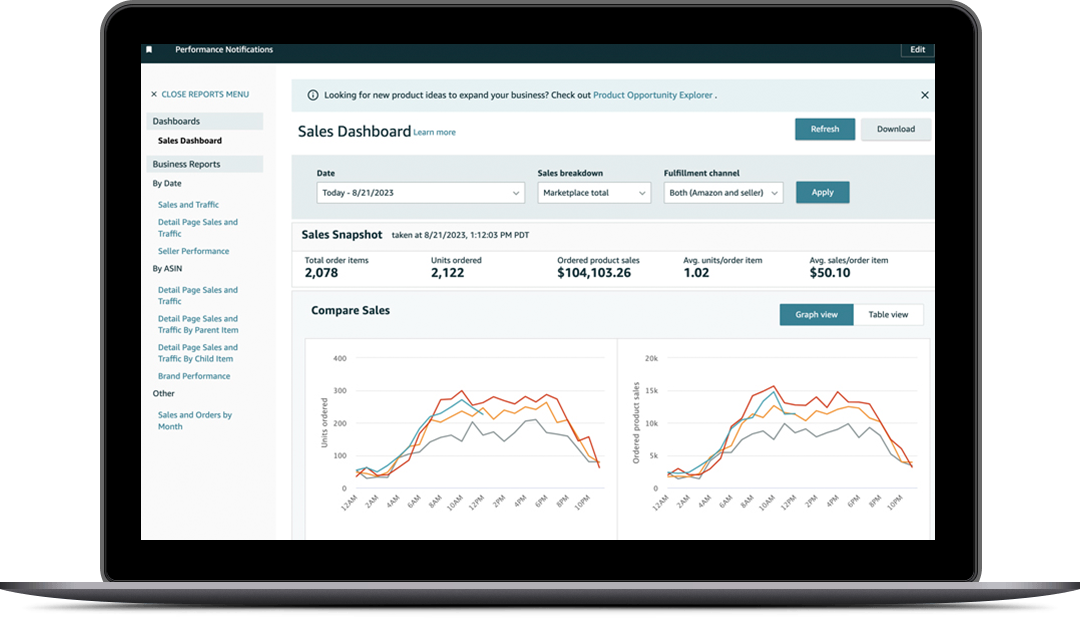Click the Learn more link
Screen dimensions: 1080x618
click(x=434, y=132)
